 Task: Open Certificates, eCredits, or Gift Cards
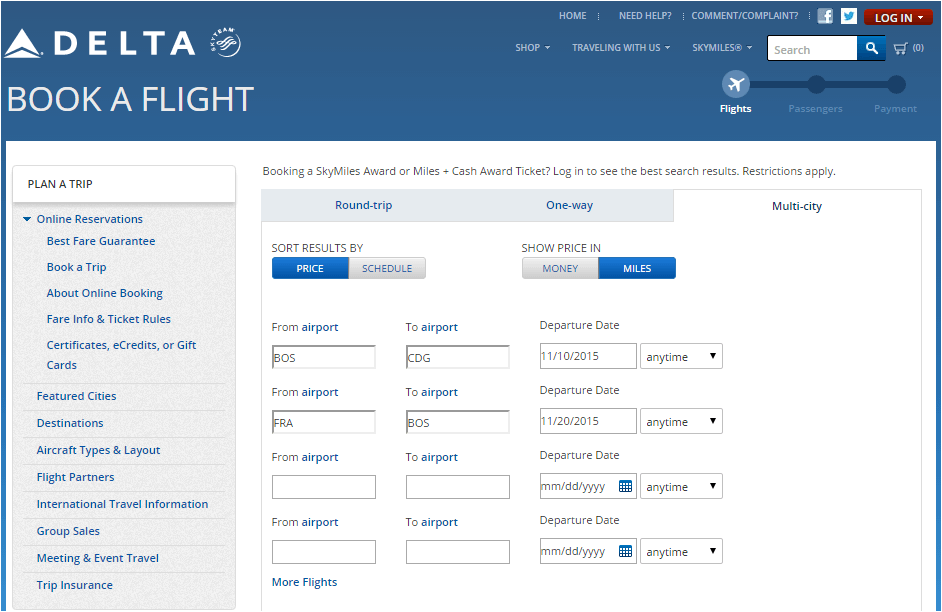point(121,355)
